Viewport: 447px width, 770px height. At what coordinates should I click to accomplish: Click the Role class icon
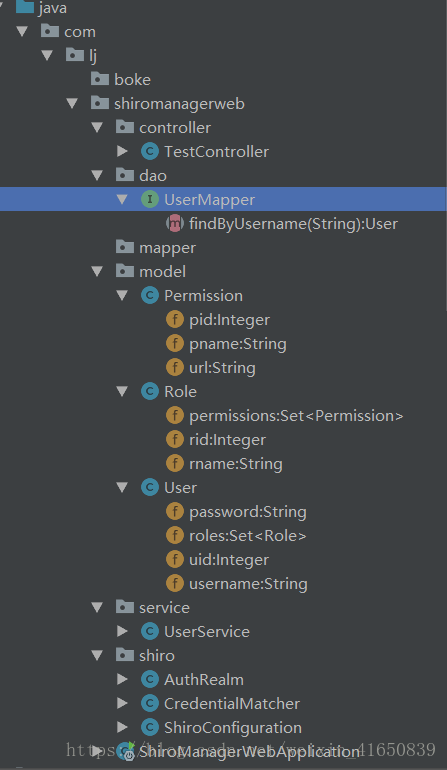[x=150, y=391]
